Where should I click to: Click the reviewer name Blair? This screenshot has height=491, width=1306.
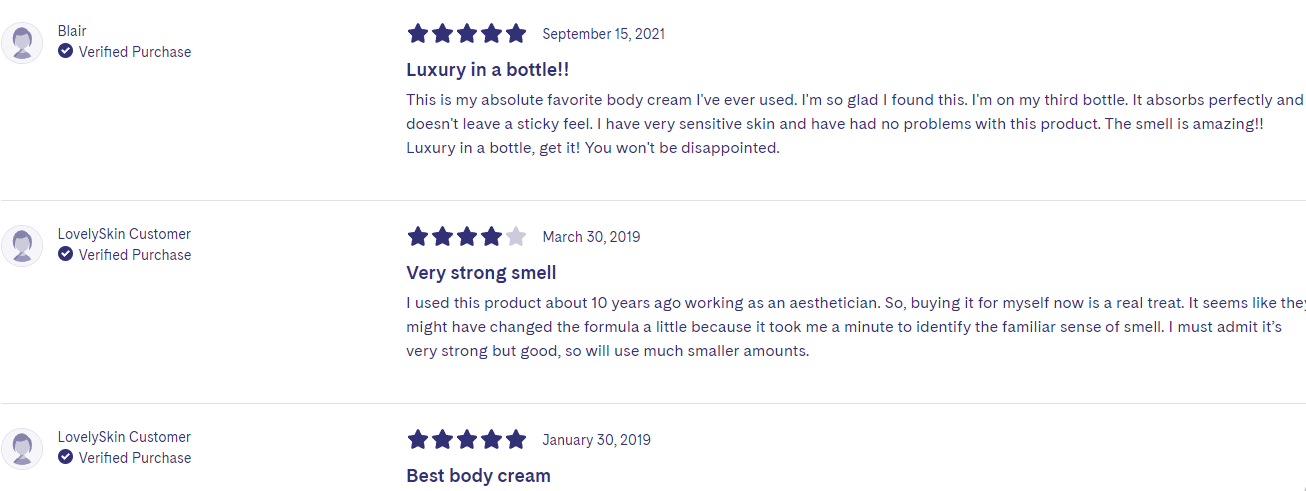(72, 31)
